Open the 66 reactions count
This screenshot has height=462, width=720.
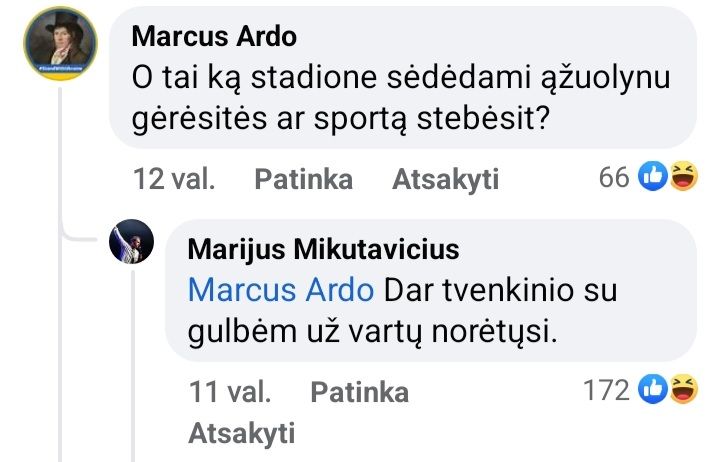point(613,178)
